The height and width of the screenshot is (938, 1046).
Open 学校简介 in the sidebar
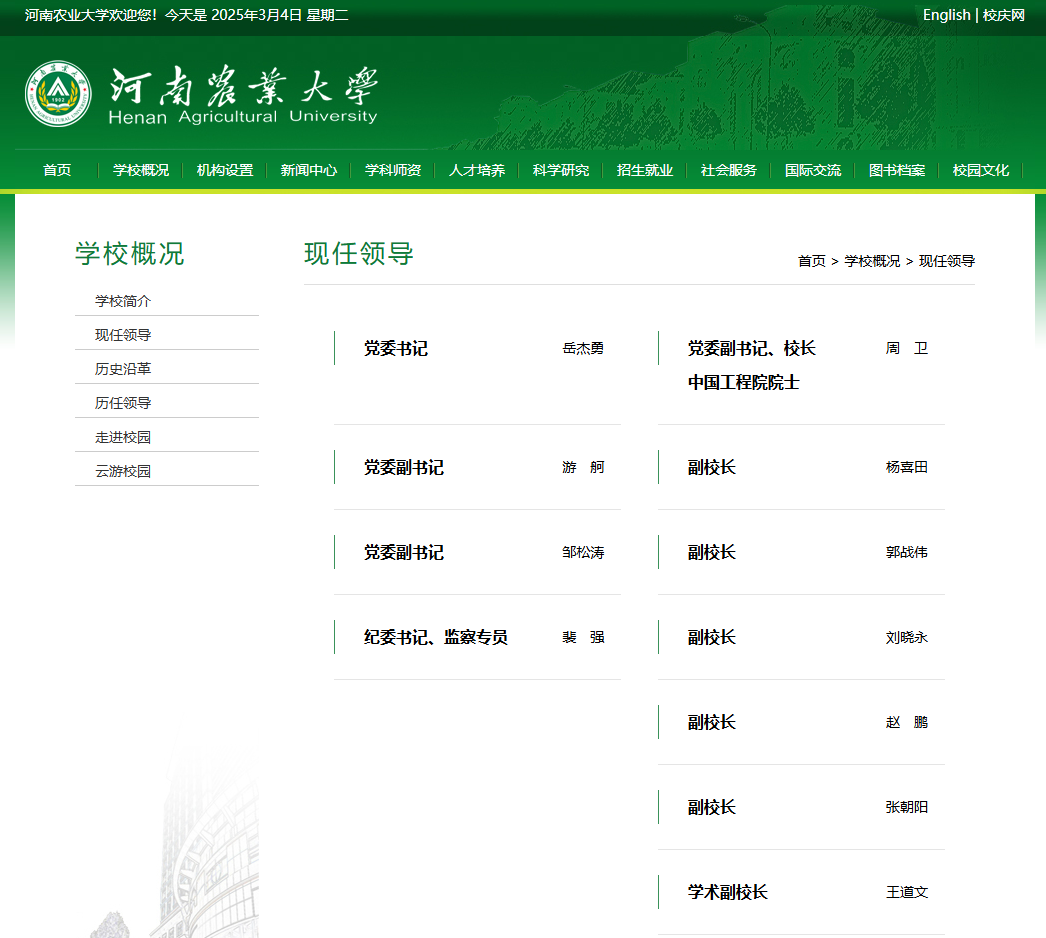pyautogui.click(x=123, y=301)
